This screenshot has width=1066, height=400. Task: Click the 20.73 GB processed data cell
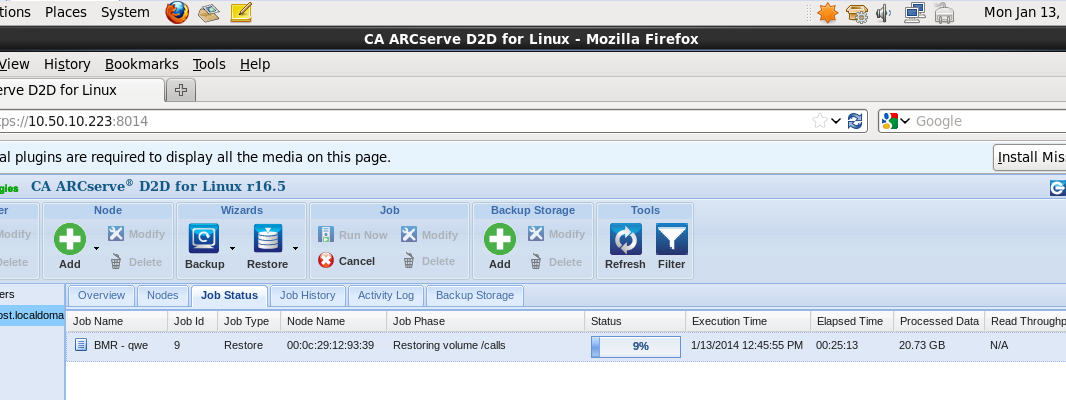pos(922,346)
